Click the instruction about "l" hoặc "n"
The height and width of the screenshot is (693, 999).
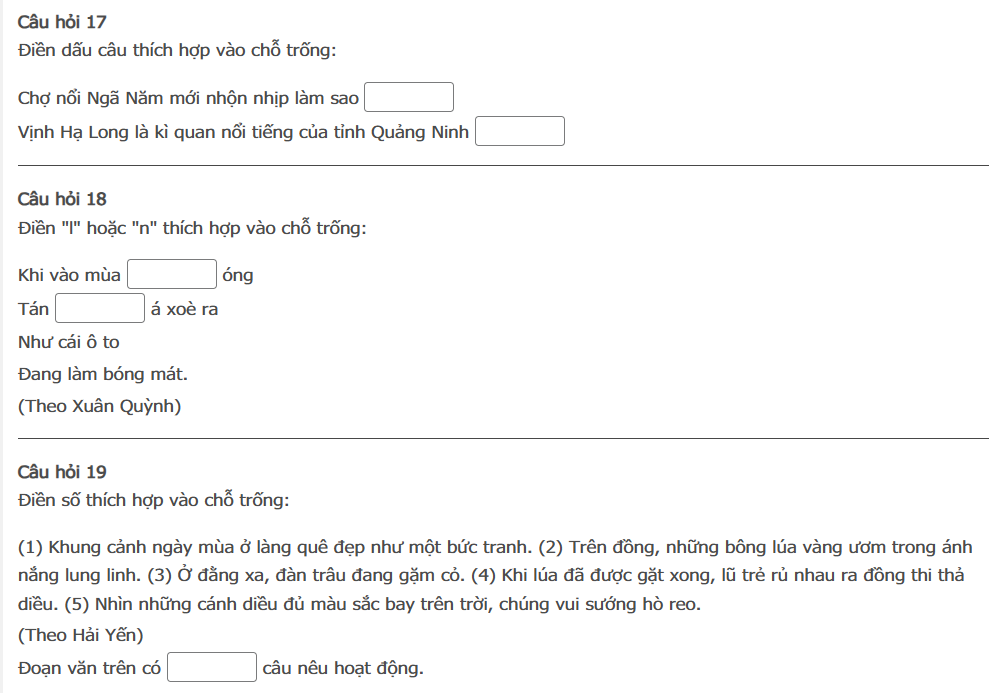[193, 228]
